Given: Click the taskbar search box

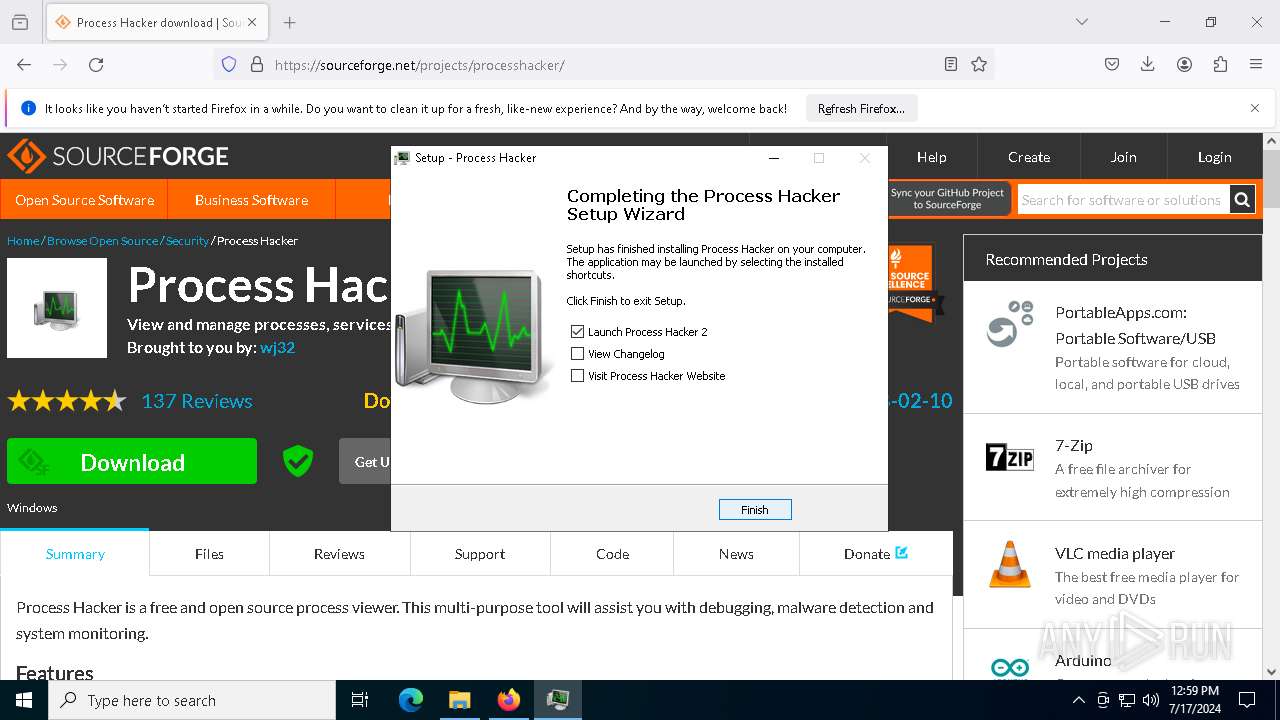Looking at the screenshot, I should tap(192, 700).
